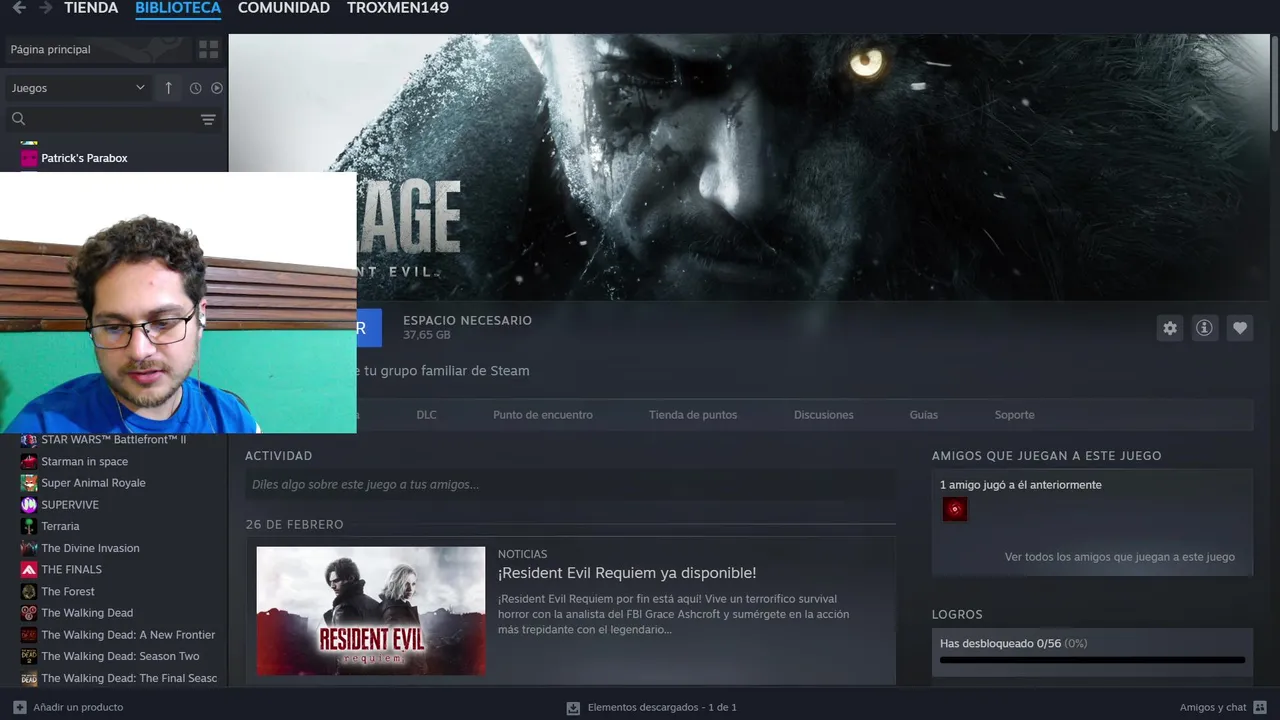1280x720 pixels.
Task: Open friends chat icon at bottom right
Action: [1260, 707]
